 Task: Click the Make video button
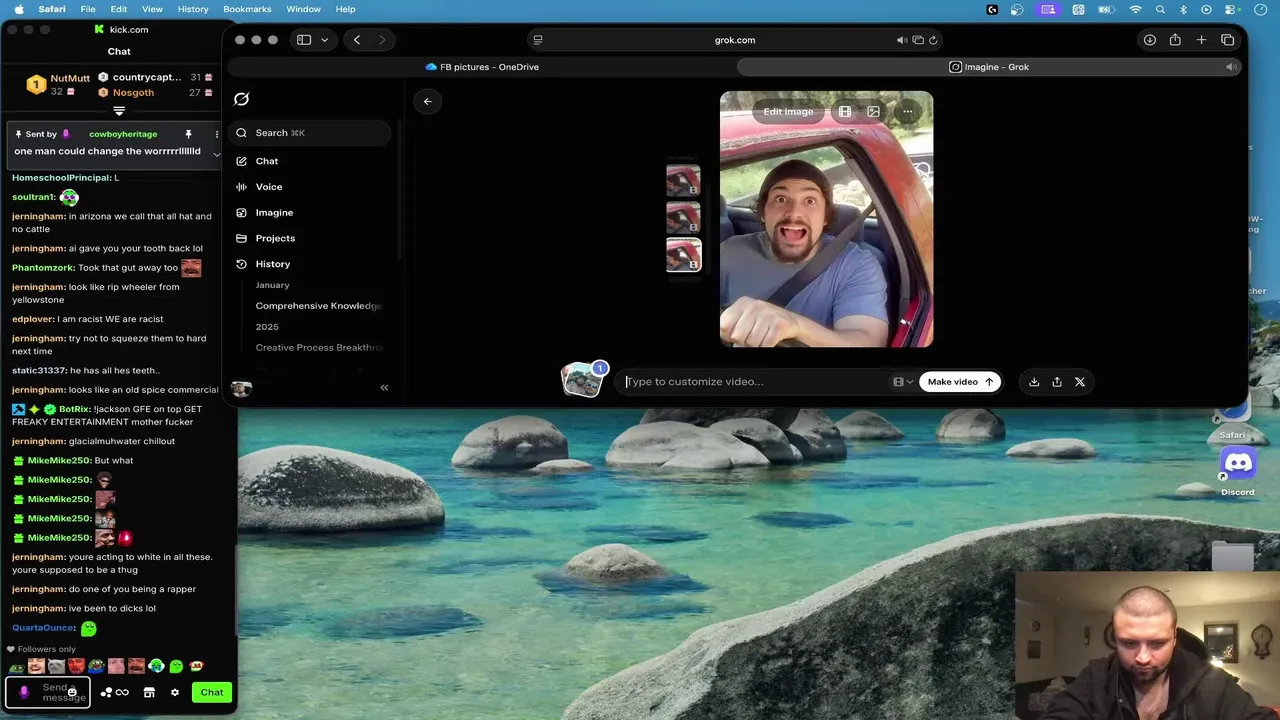tap(960, 382)
